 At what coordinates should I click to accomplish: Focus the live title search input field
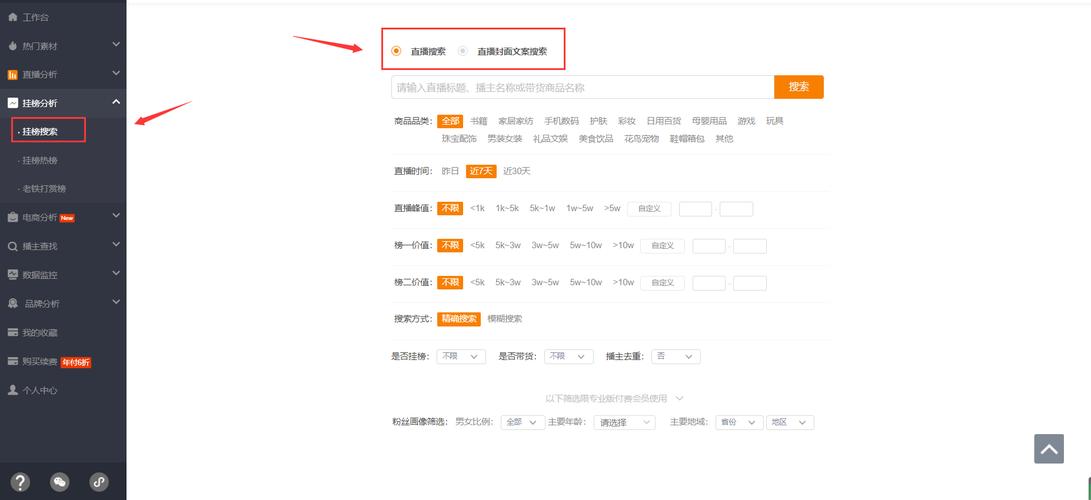pos(582,87)
